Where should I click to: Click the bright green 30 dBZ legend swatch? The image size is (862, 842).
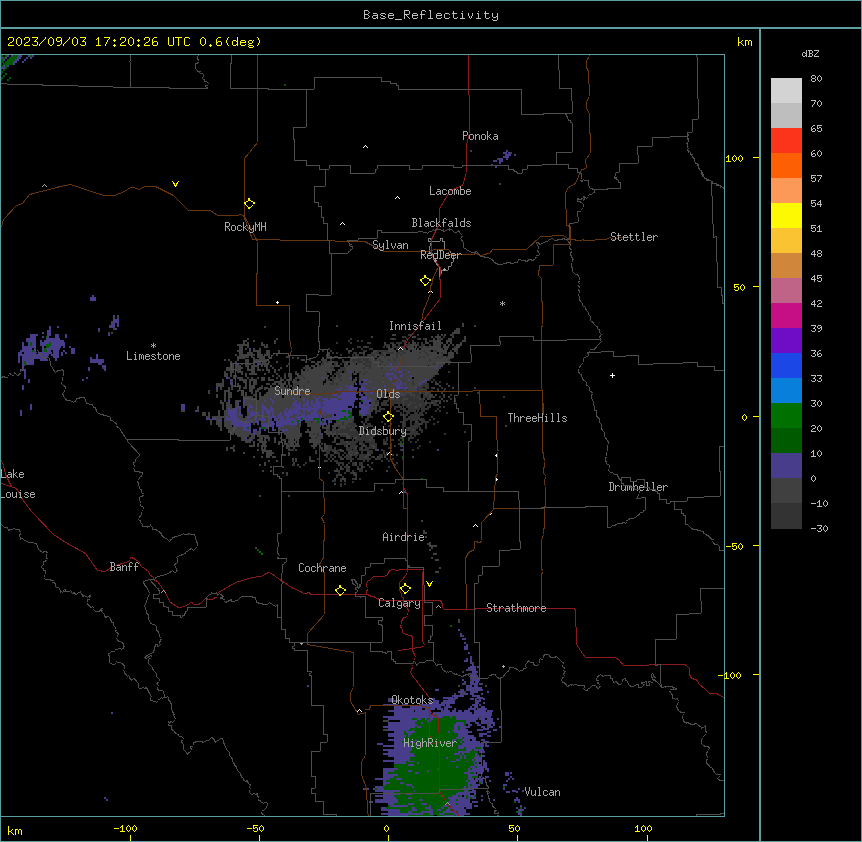[x=786, y=416]
